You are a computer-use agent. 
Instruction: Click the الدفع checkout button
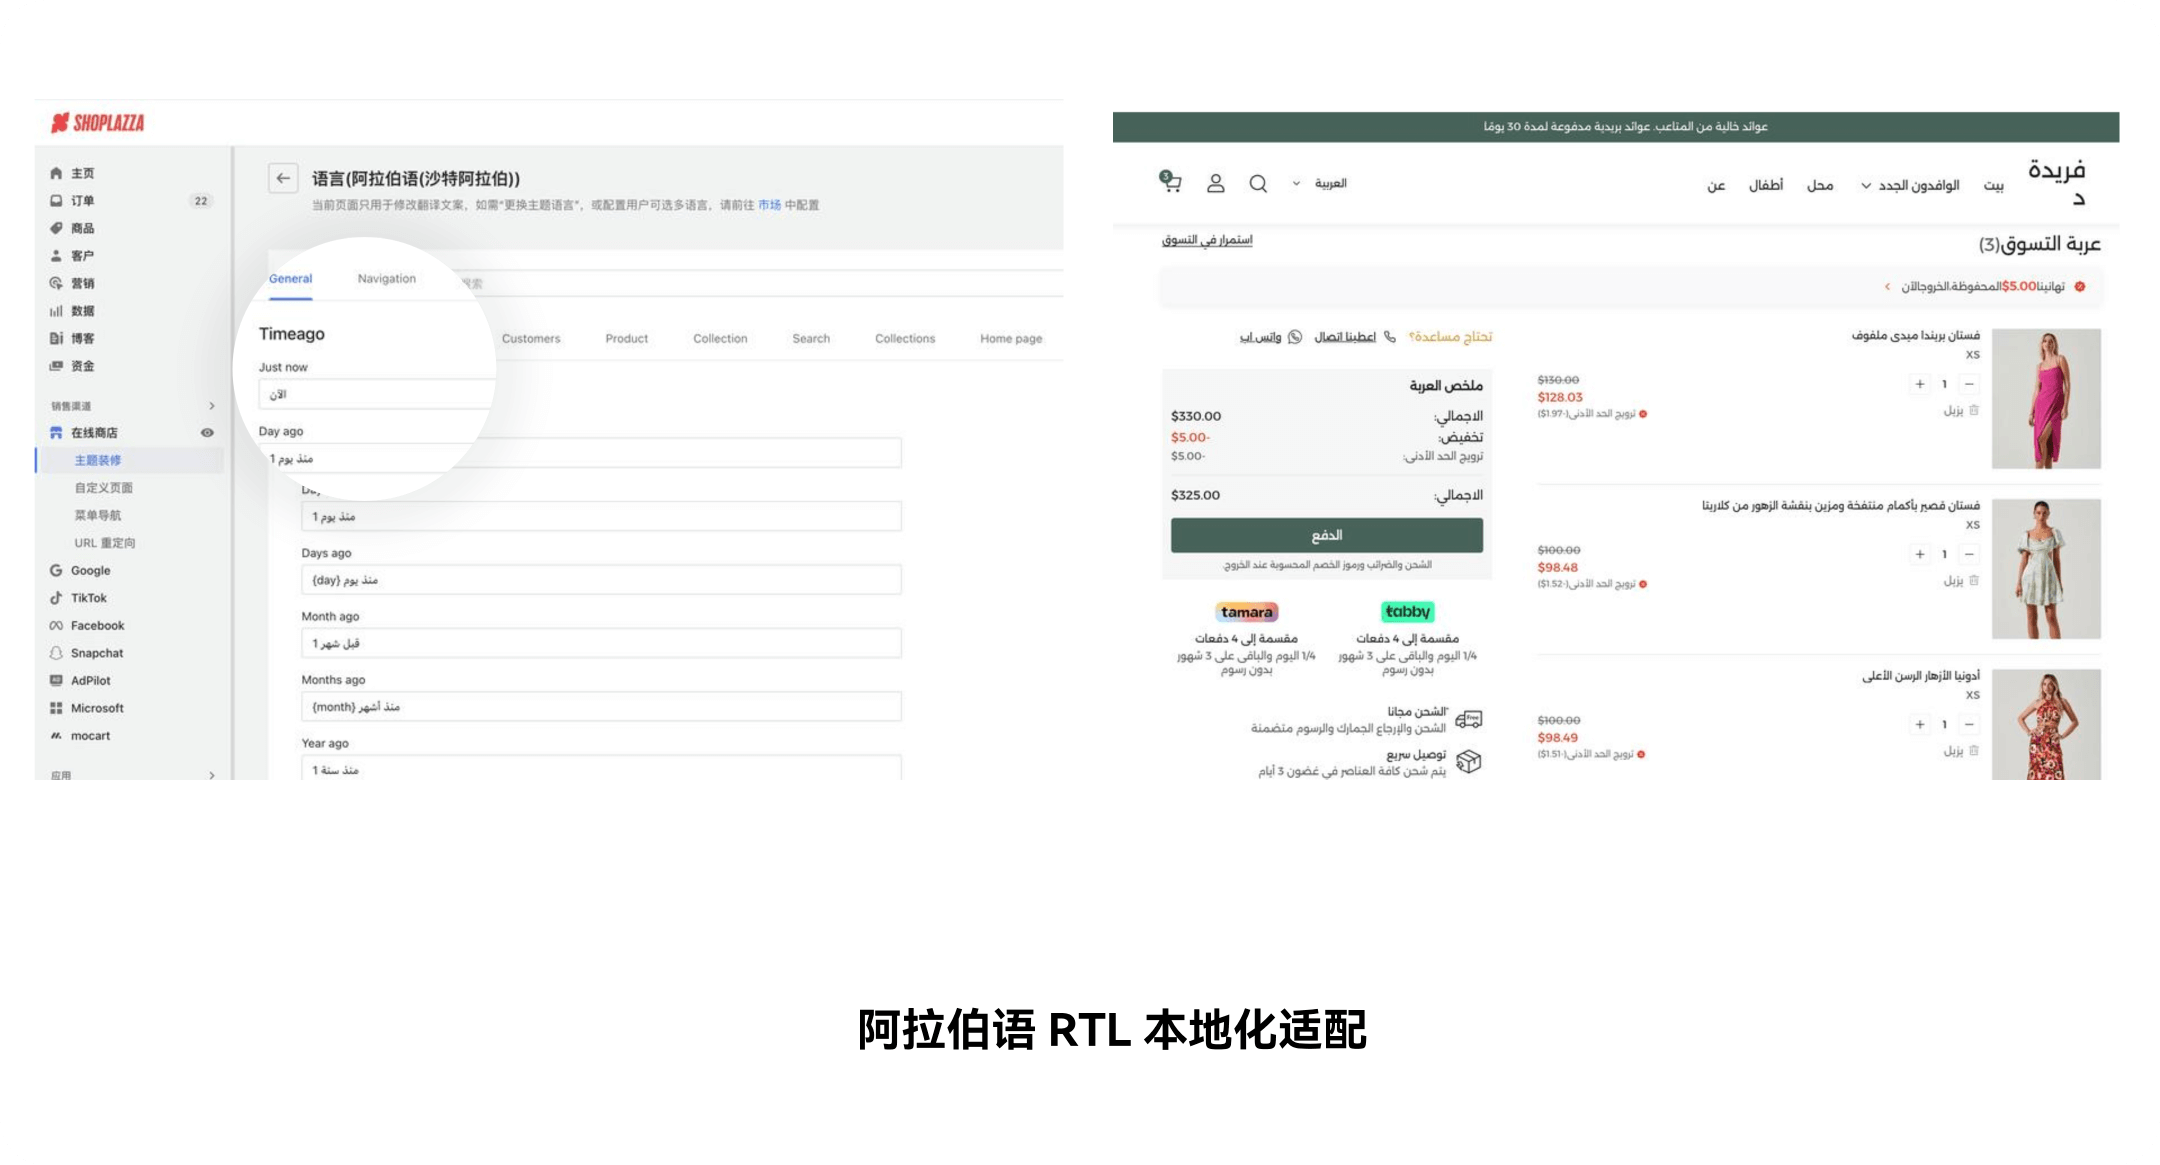pos(1327,535)
